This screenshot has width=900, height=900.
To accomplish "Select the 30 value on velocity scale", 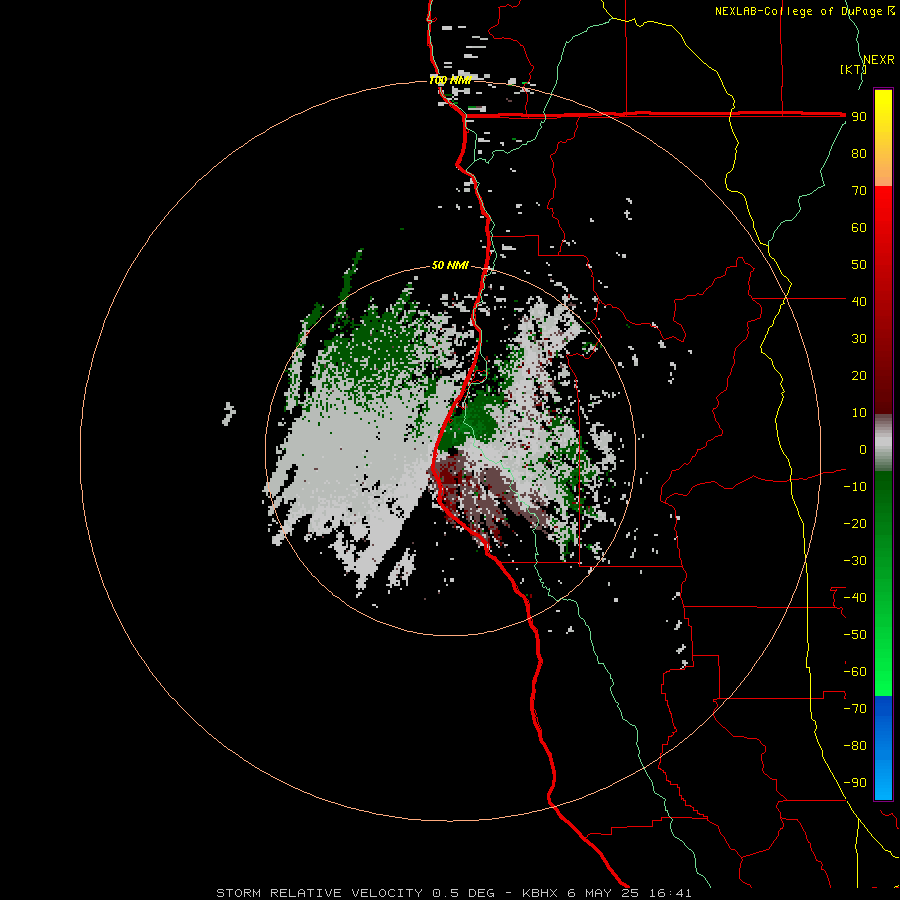I will pyautogui.click(x=859, y=339).
